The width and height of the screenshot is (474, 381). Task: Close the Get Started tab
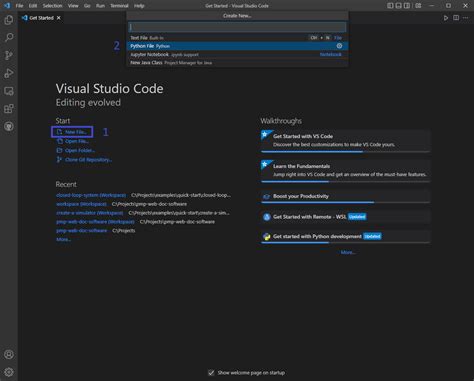[x=59, y=18]
